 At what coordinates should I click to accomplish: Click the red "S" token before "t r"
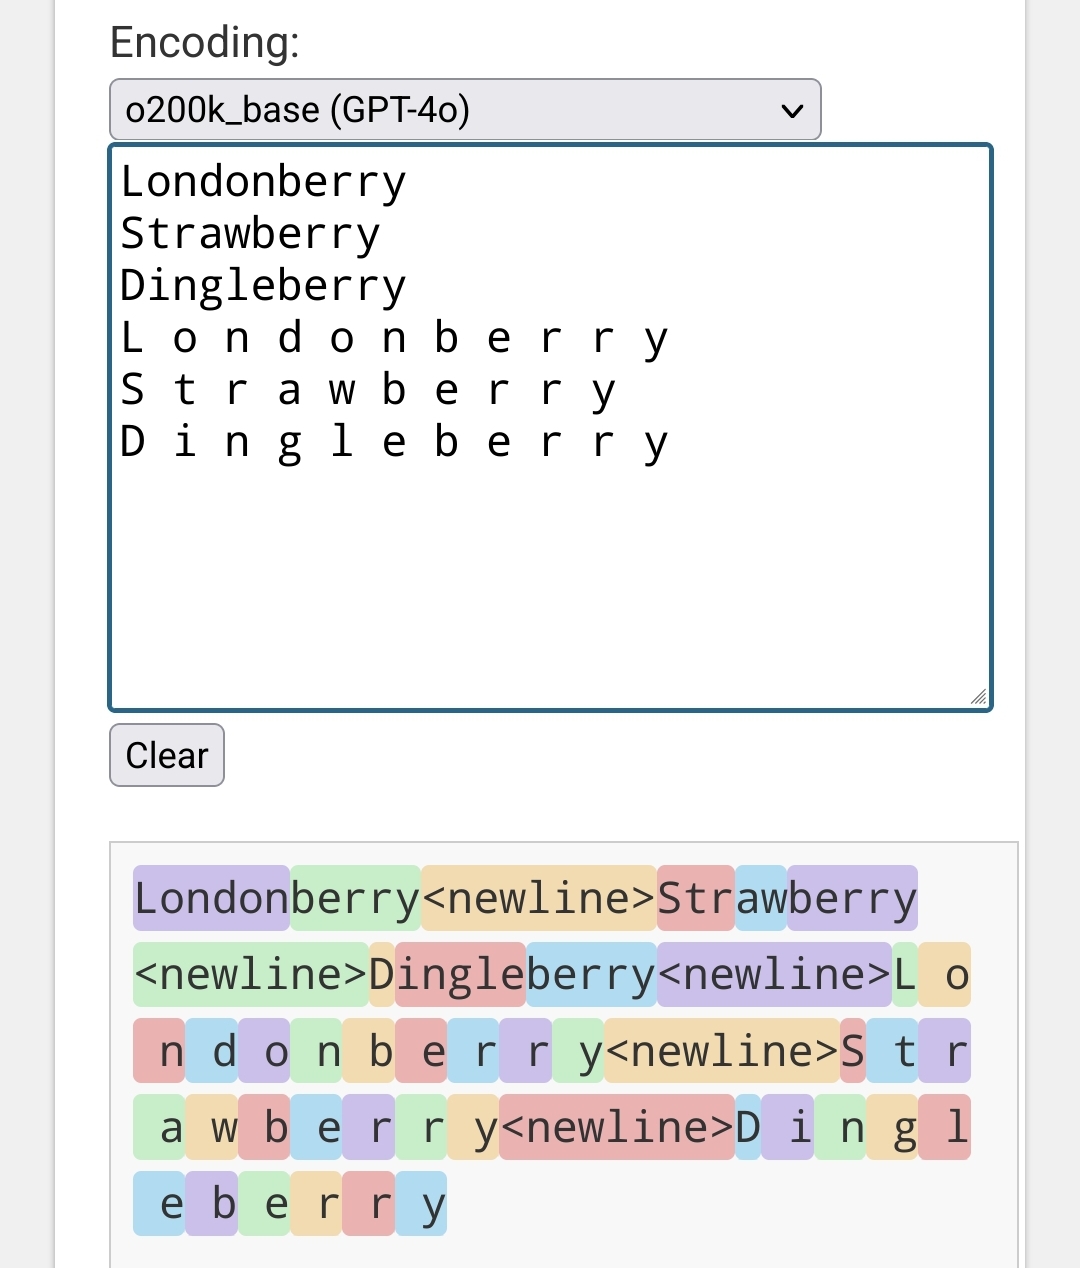(853, 1051)
